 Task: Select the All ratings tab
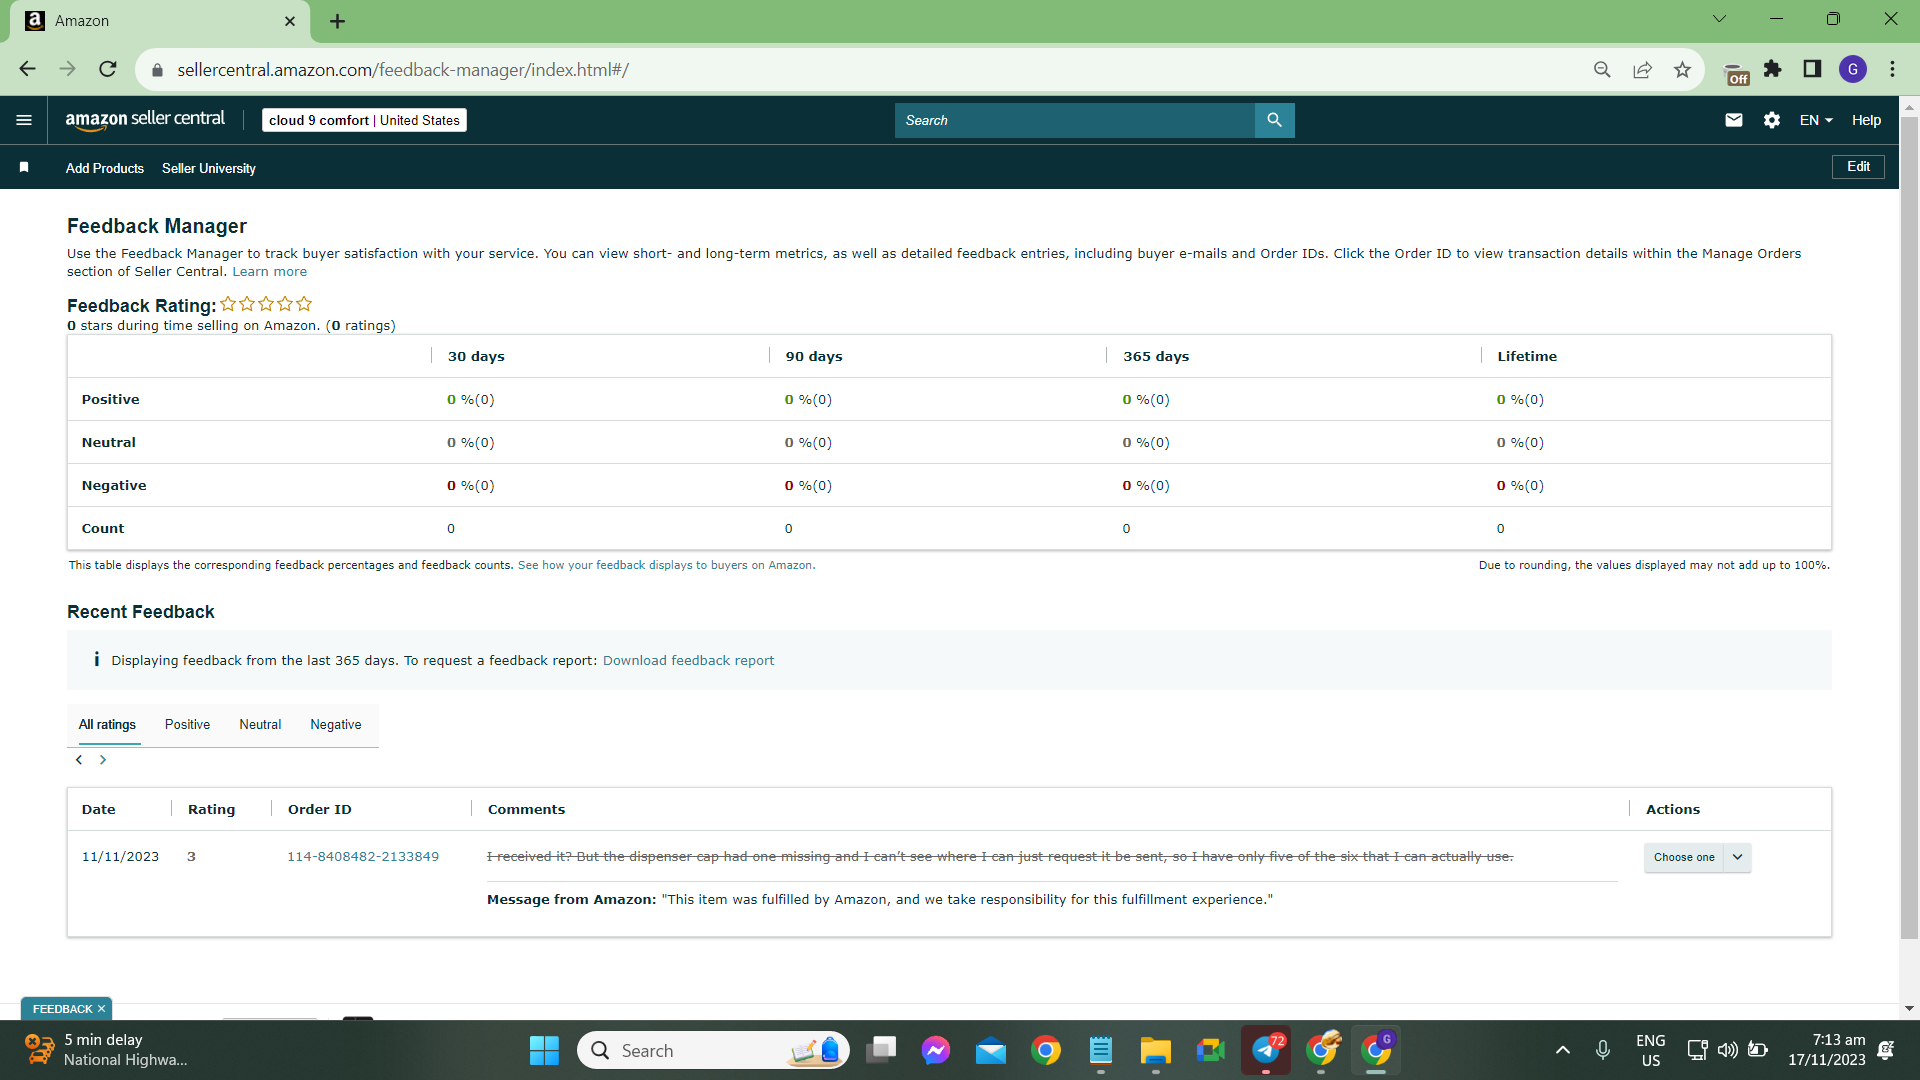(x=107, y=725)
